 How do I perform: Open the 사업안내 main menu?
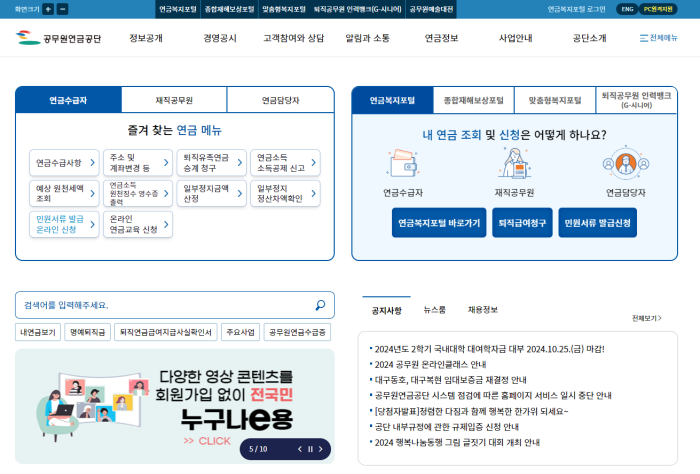[x=515, y=38]
